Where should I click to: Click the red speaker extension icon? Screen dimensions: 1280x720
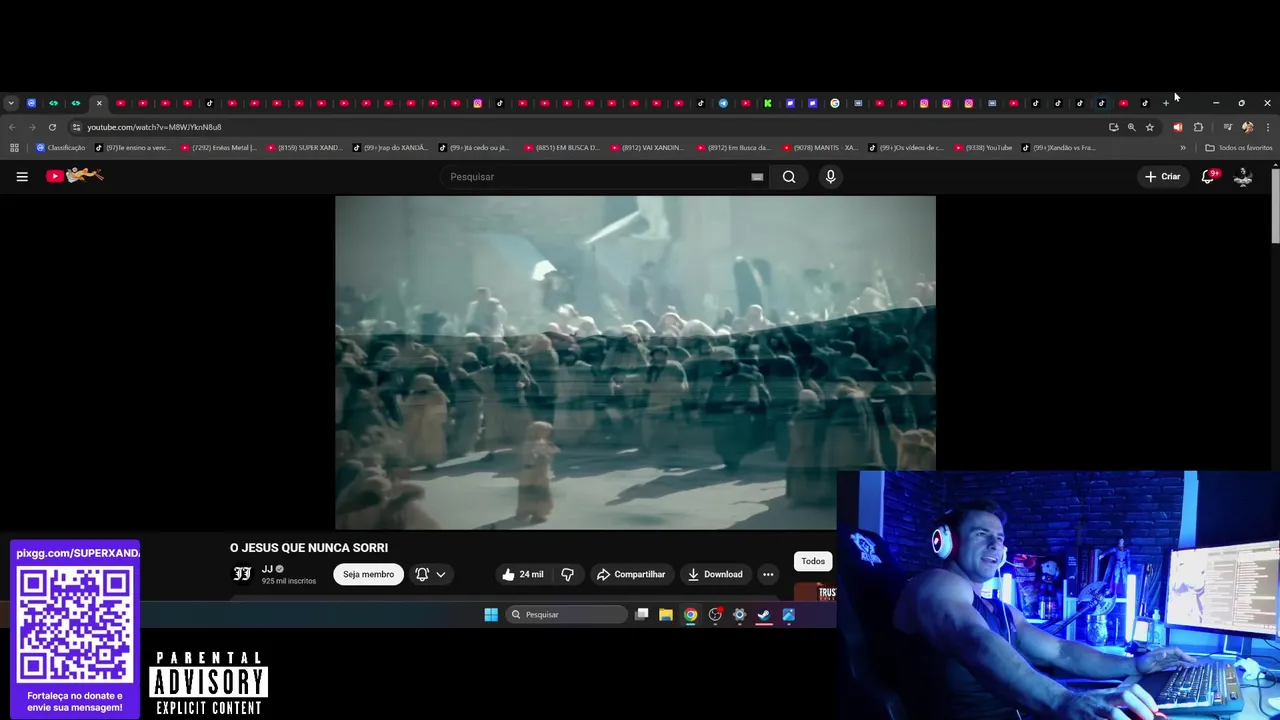pyautogui.click(x=1177, y=127)
